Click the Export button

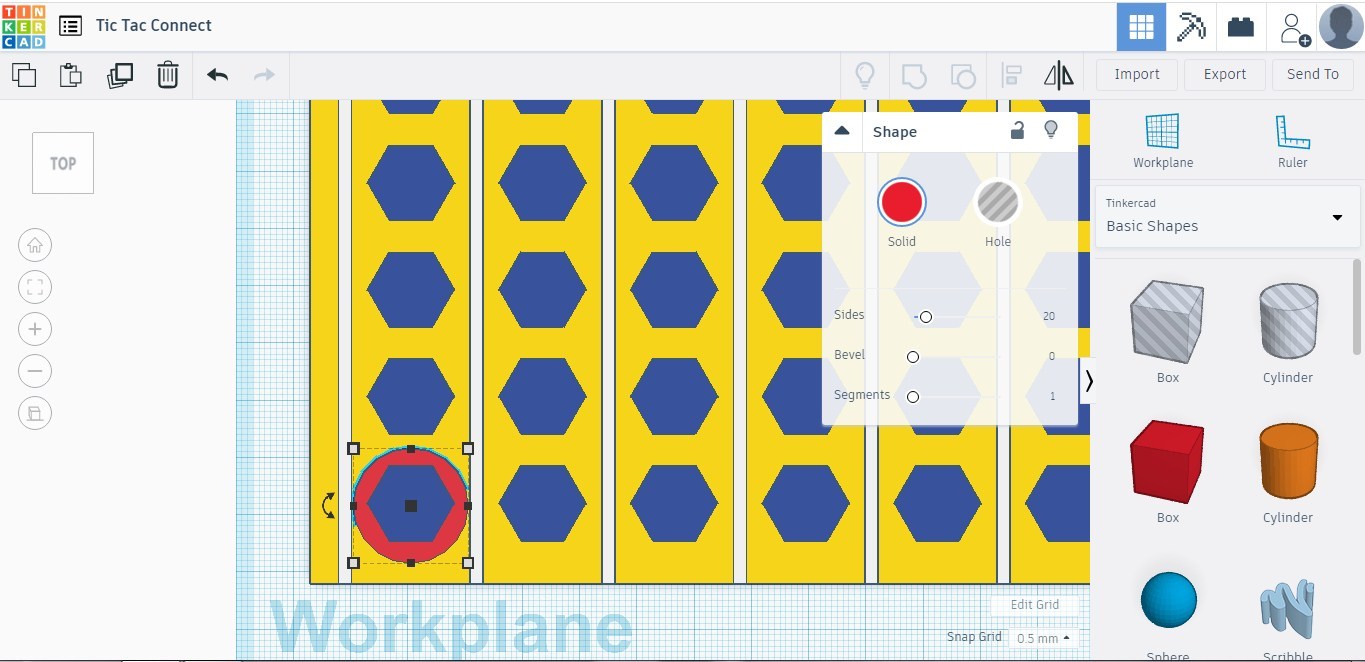1224,74
